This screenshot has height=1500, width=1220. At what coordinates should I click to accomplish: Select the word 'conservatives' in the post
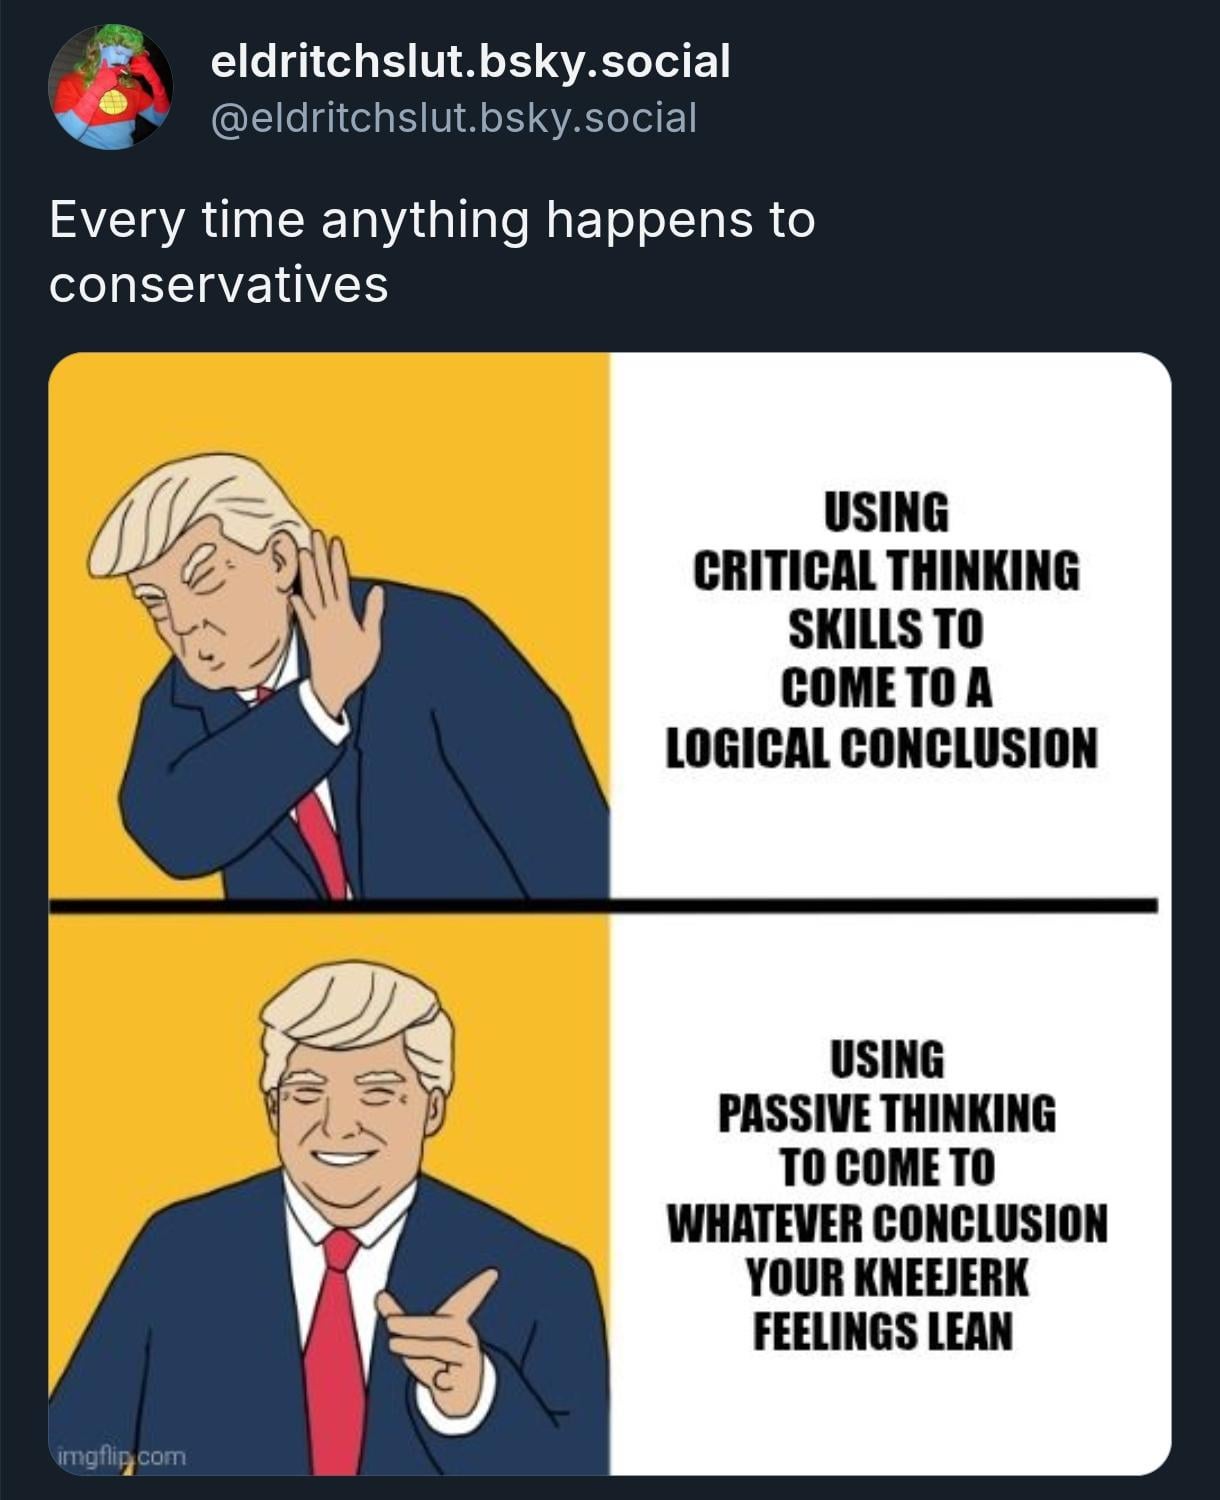[x=218, y=284]
